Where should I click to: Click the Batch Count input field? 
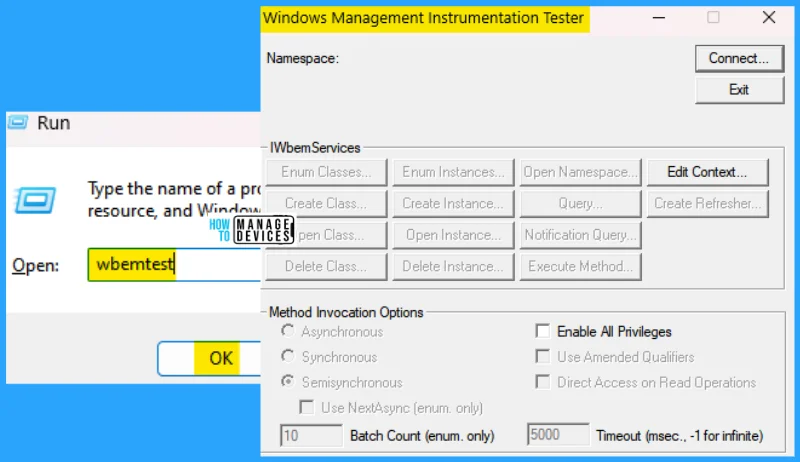(311, 435)
